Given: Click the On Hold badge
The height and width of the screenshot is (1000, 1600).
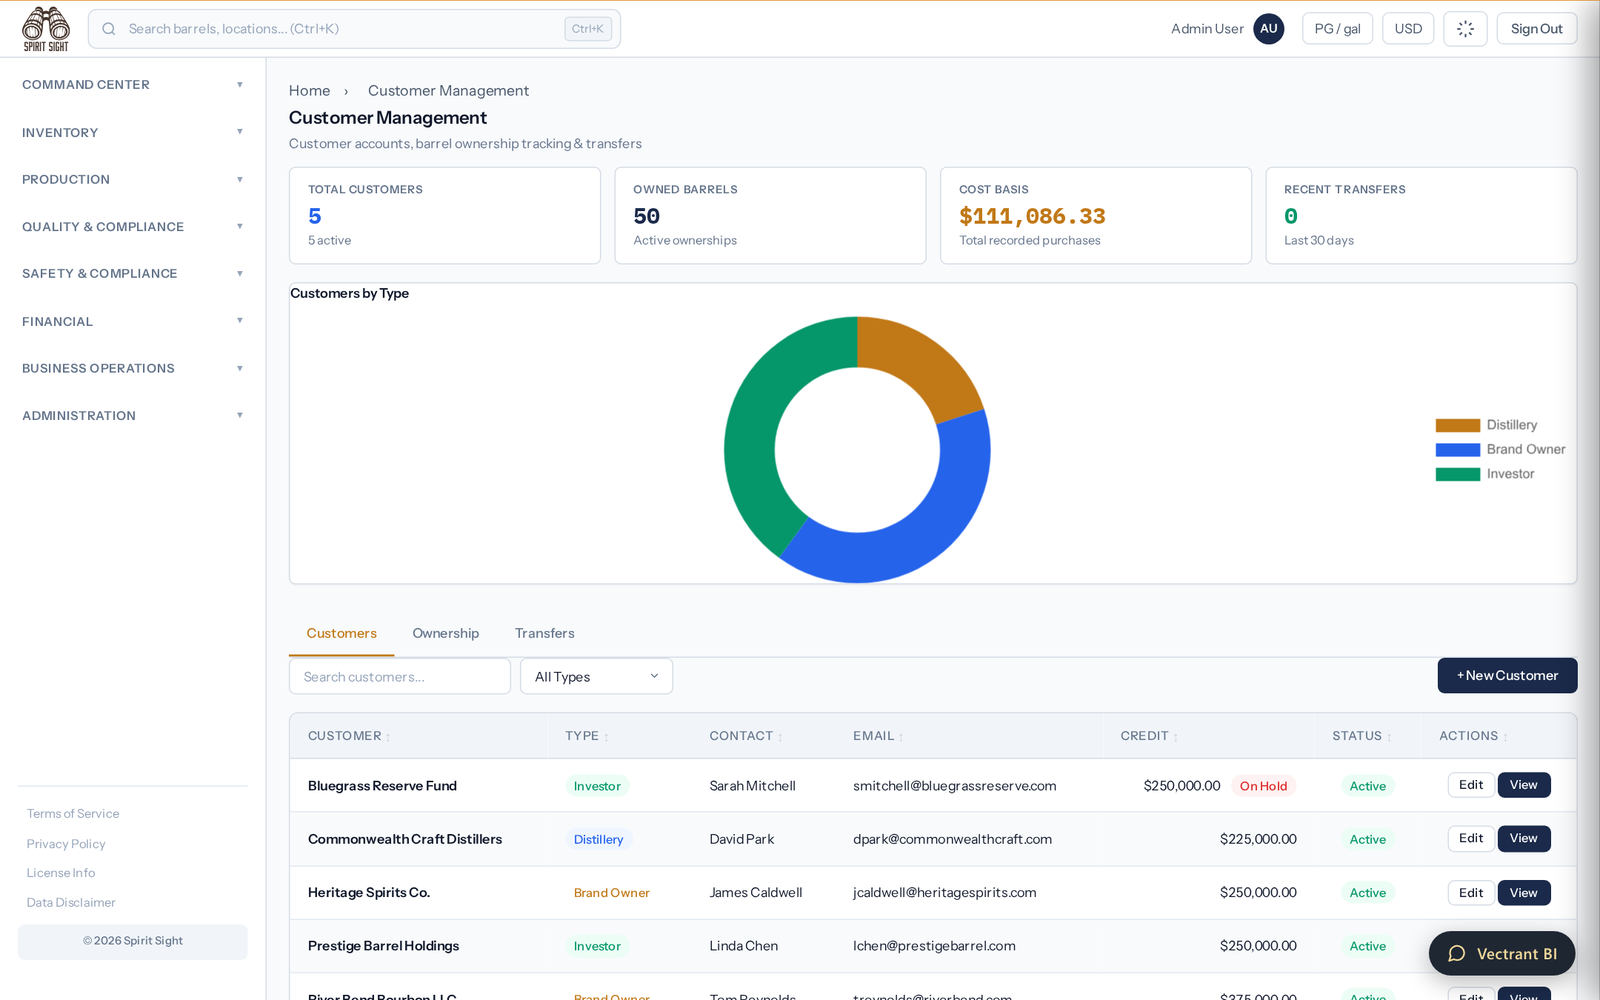Looking at the screenshot, I should [1263, 786].
